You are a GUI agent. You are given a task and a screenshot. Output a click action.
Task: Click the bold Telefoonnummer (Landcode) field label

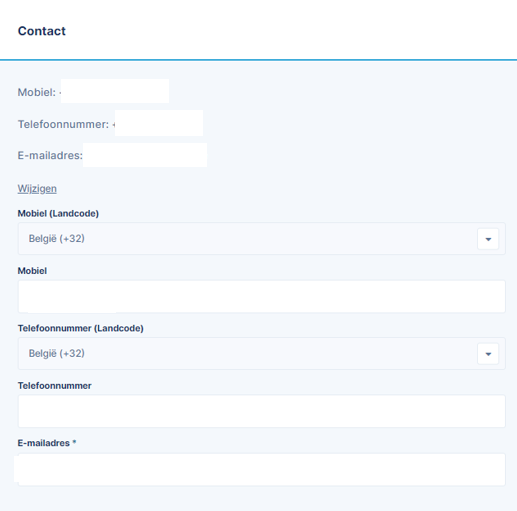click(81, 328)
